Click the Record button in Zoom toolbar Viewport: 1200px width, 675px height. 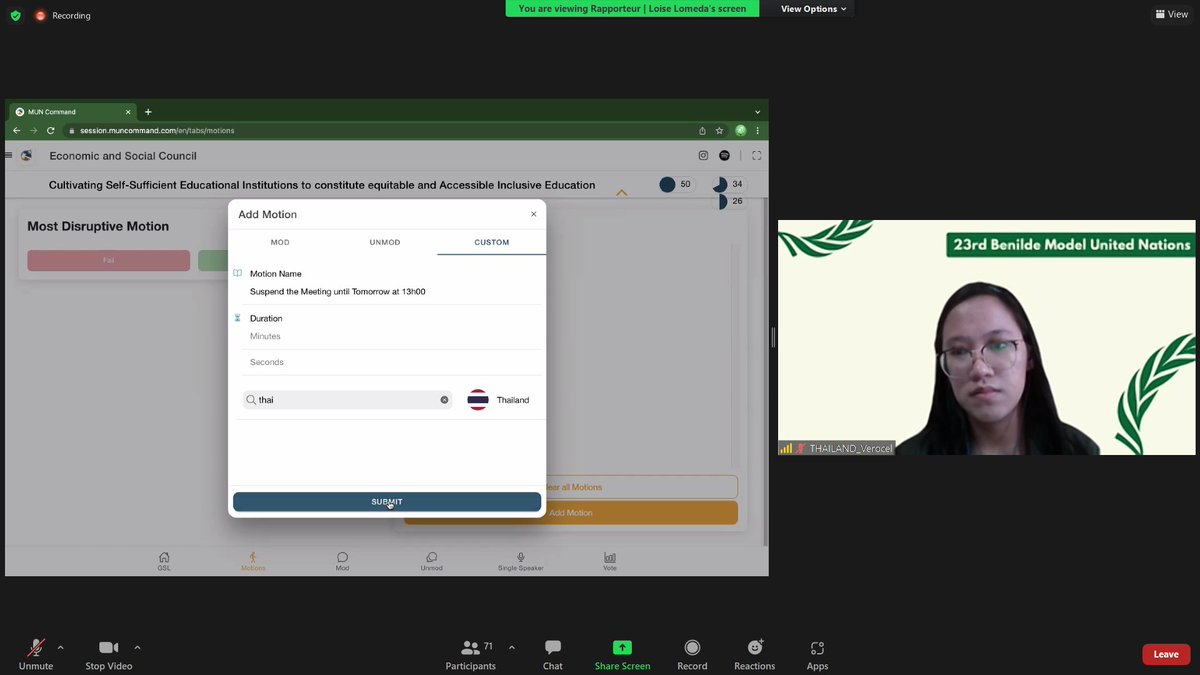coord(692,655)
